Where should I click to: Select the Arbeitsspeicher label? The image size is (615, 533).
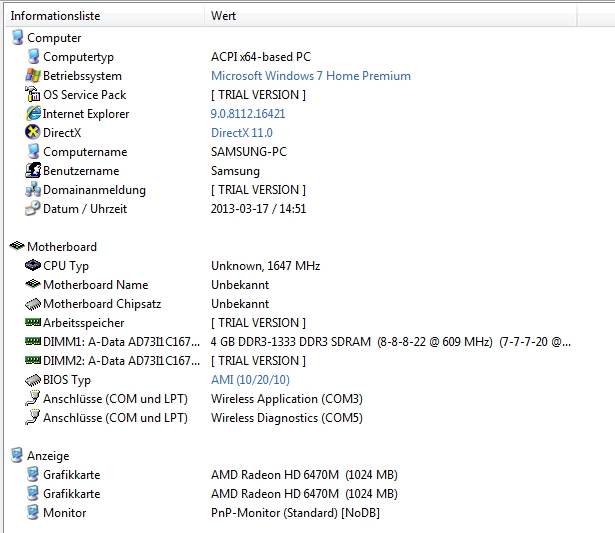[84, 323]
